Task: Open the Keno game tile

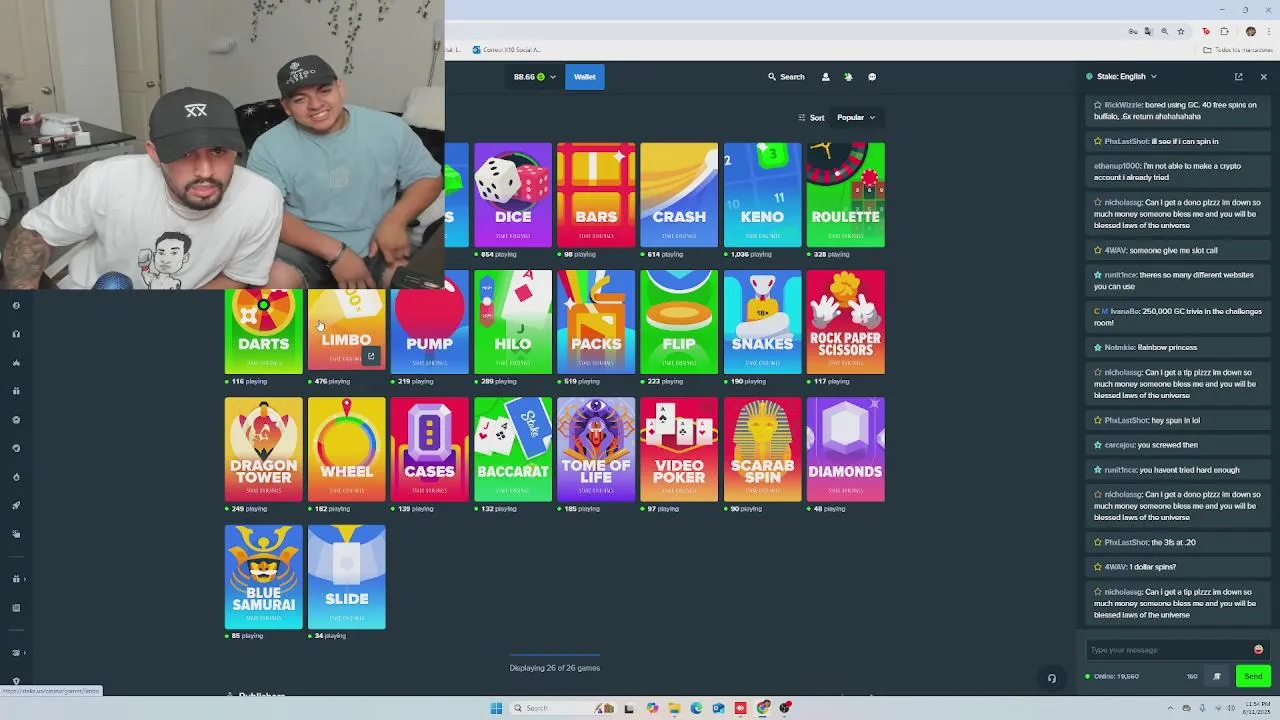Action: [762, 195]
